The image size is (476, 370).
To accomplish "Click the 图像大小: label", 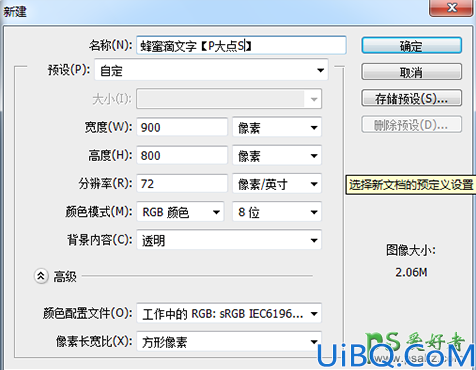I will [x=411, y=250].
